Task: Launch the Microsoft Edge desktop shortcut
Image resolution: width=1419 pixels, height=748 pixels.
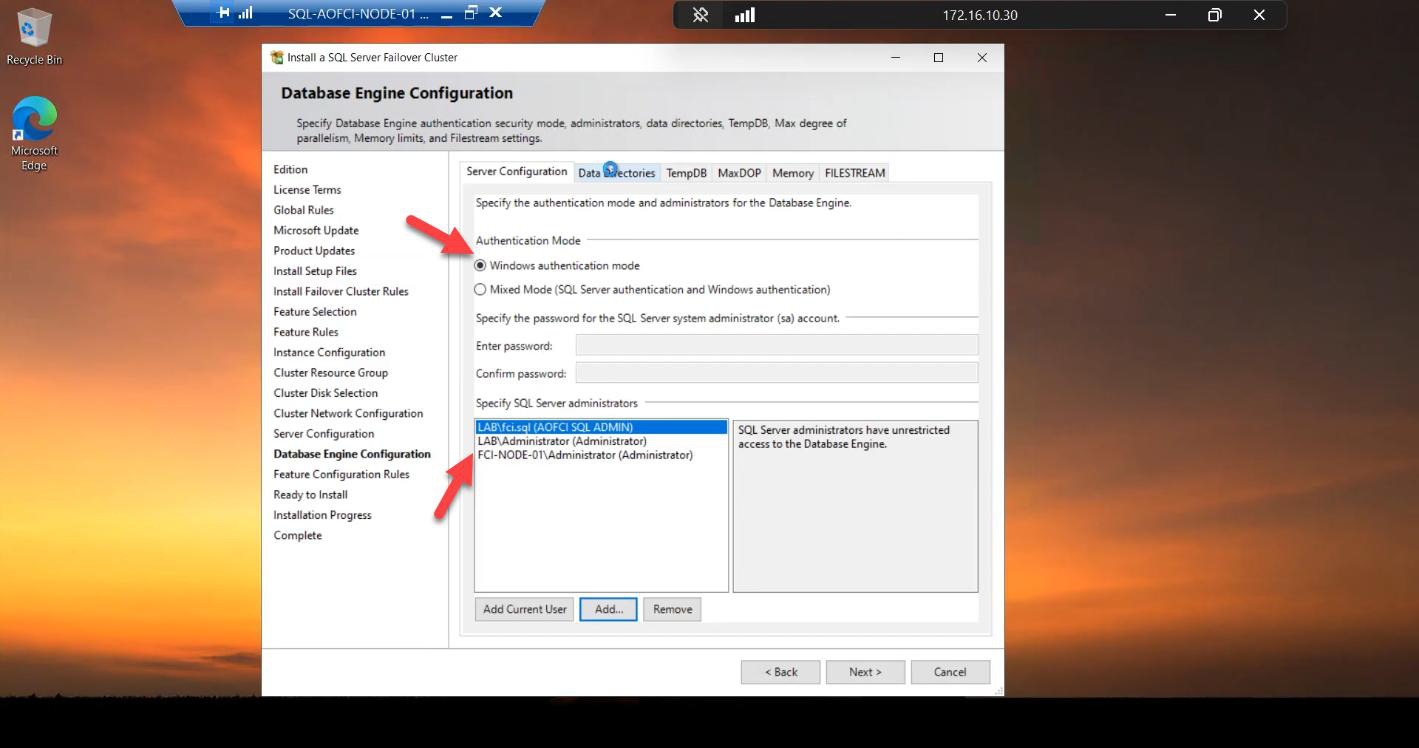Action: [34, 134]
